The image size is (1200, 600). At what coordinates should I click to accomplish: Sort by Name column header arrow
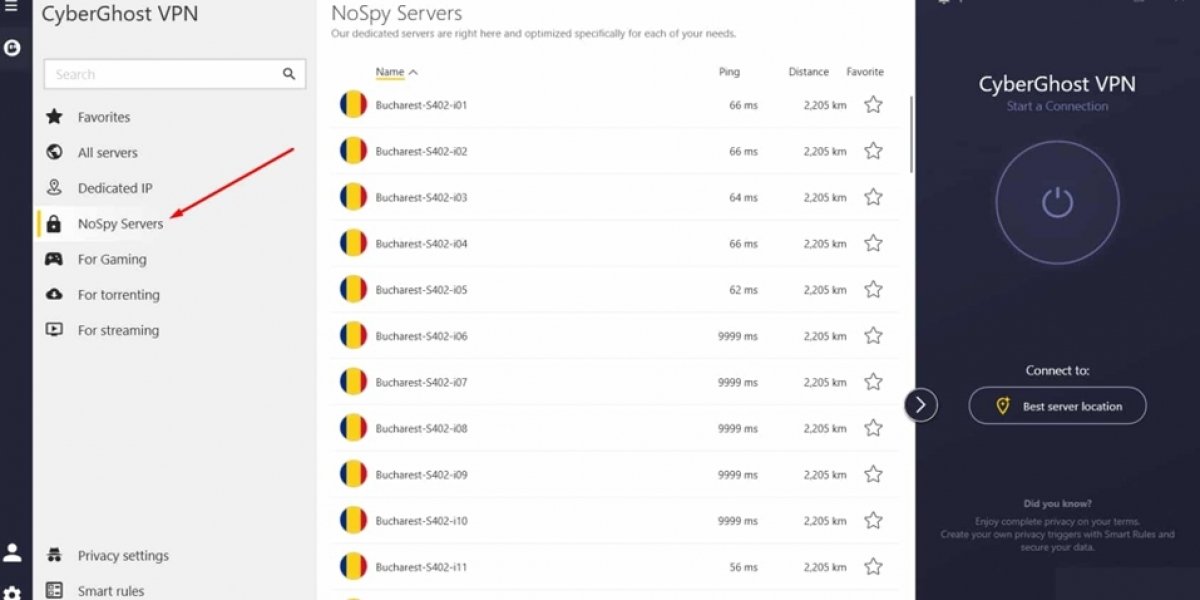[x=414, y=72]
